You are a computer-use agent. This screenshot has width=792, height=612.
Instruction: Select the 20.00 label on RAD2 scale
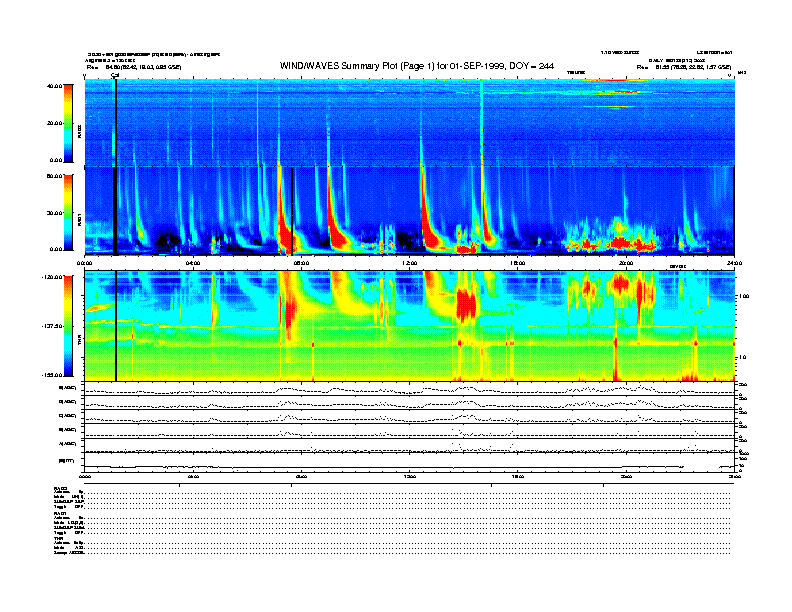55,123
